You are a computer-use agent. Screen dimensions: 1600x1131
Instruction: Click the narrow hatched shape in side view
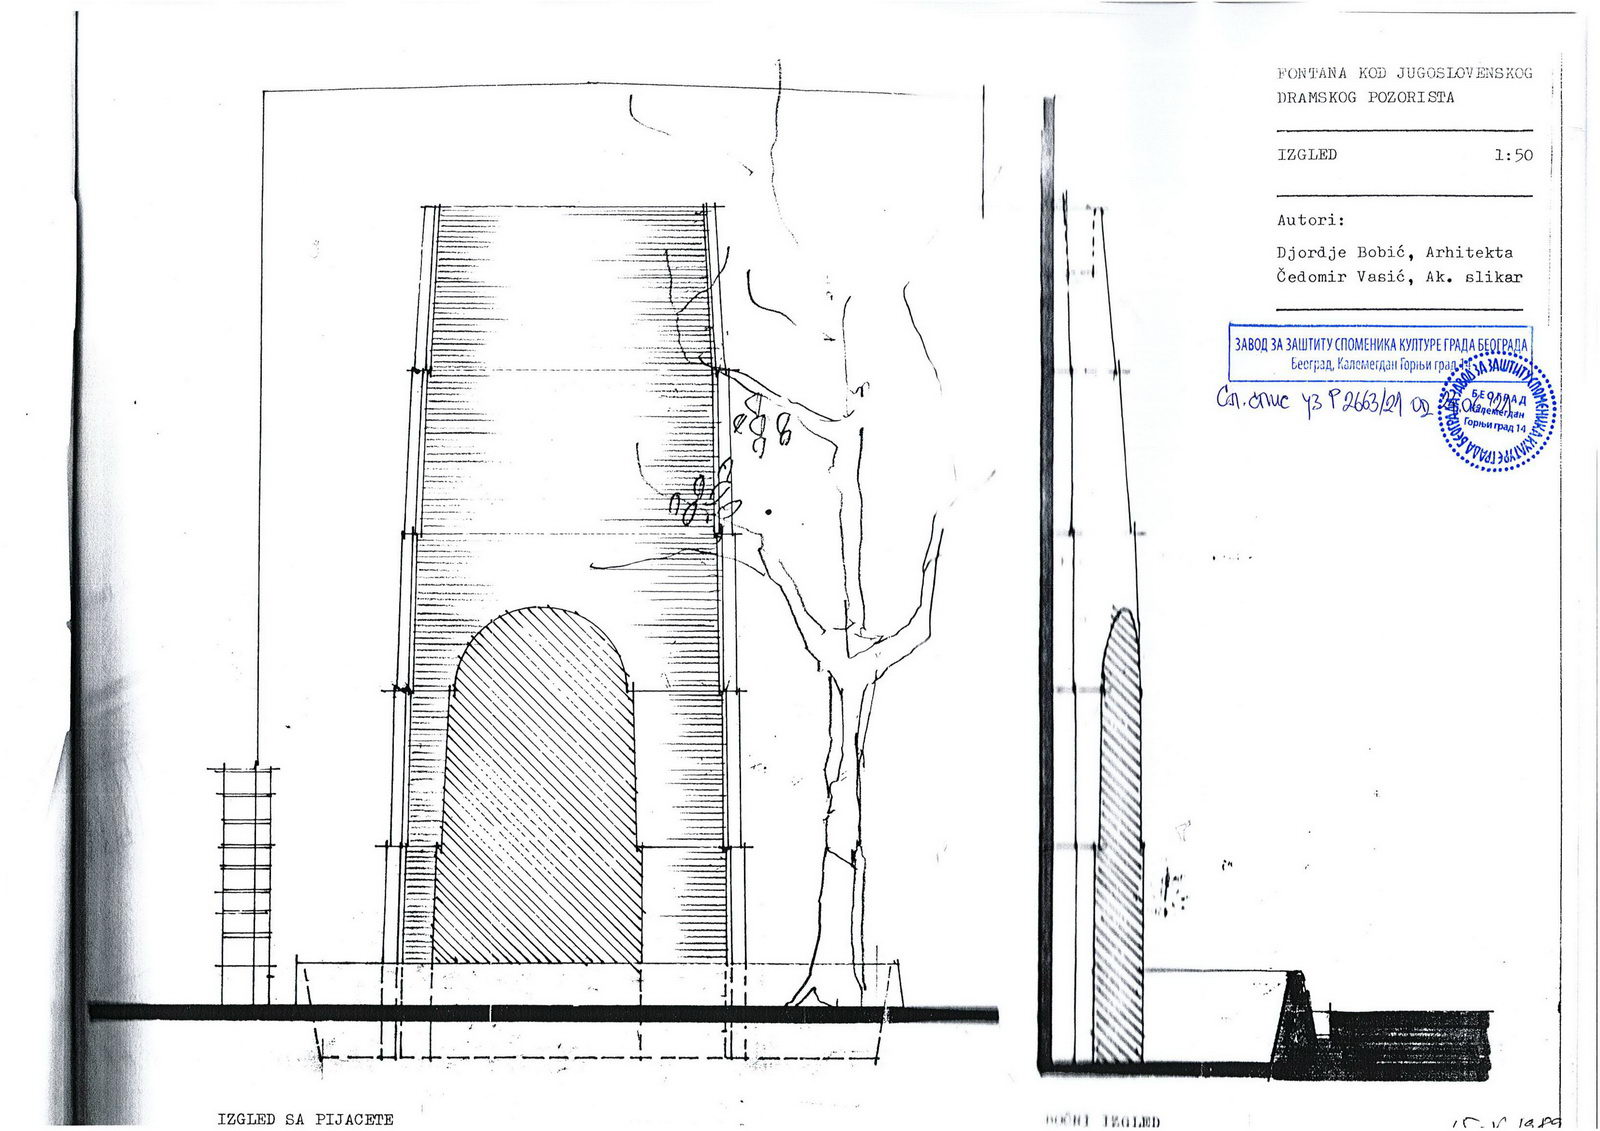tap(1119, 840)
